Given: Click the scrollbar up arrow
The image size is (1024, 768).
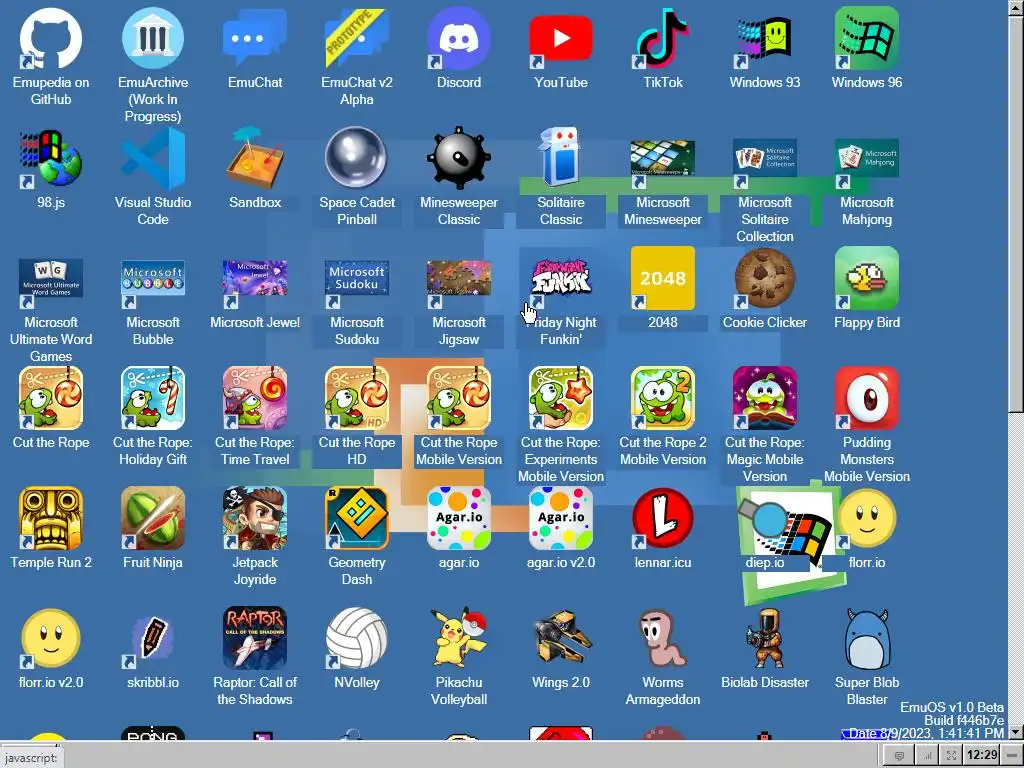Looking at the screenshot, I should pos(1016,7).
